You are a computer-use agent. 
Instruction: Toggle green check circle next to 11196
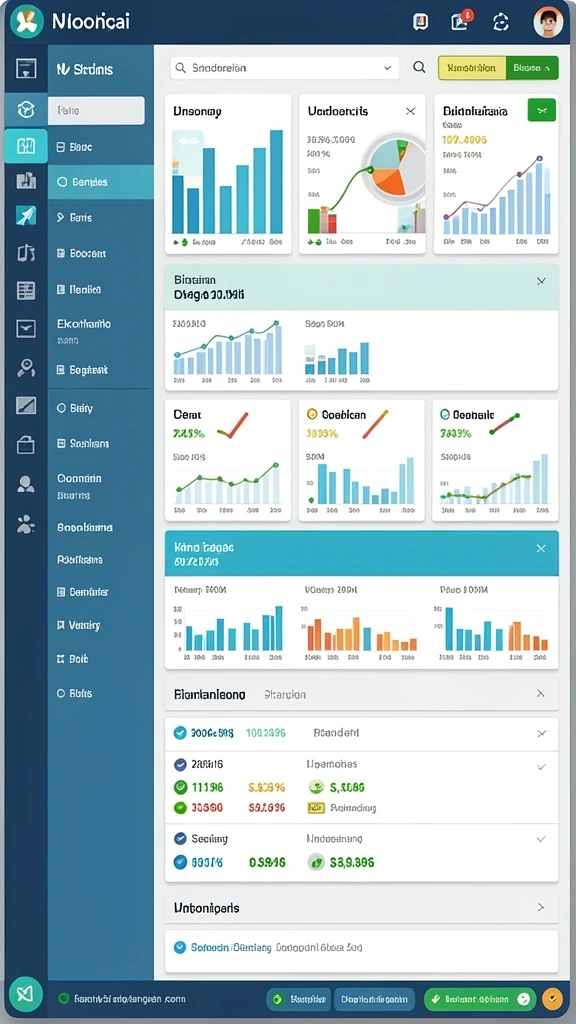(180, 787)
